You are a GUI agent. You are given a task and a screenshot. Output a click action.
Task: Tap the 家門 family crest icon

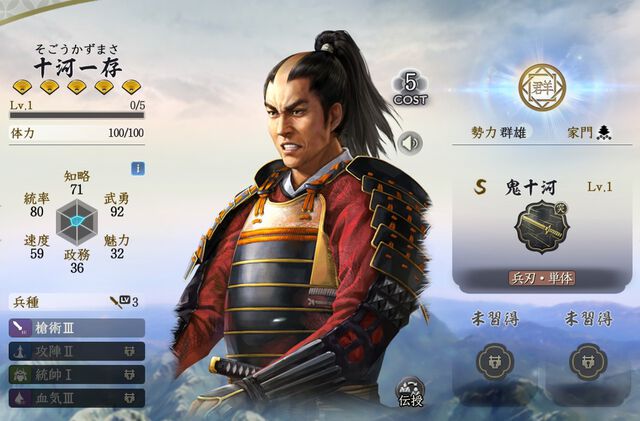(x=604, y=132)
